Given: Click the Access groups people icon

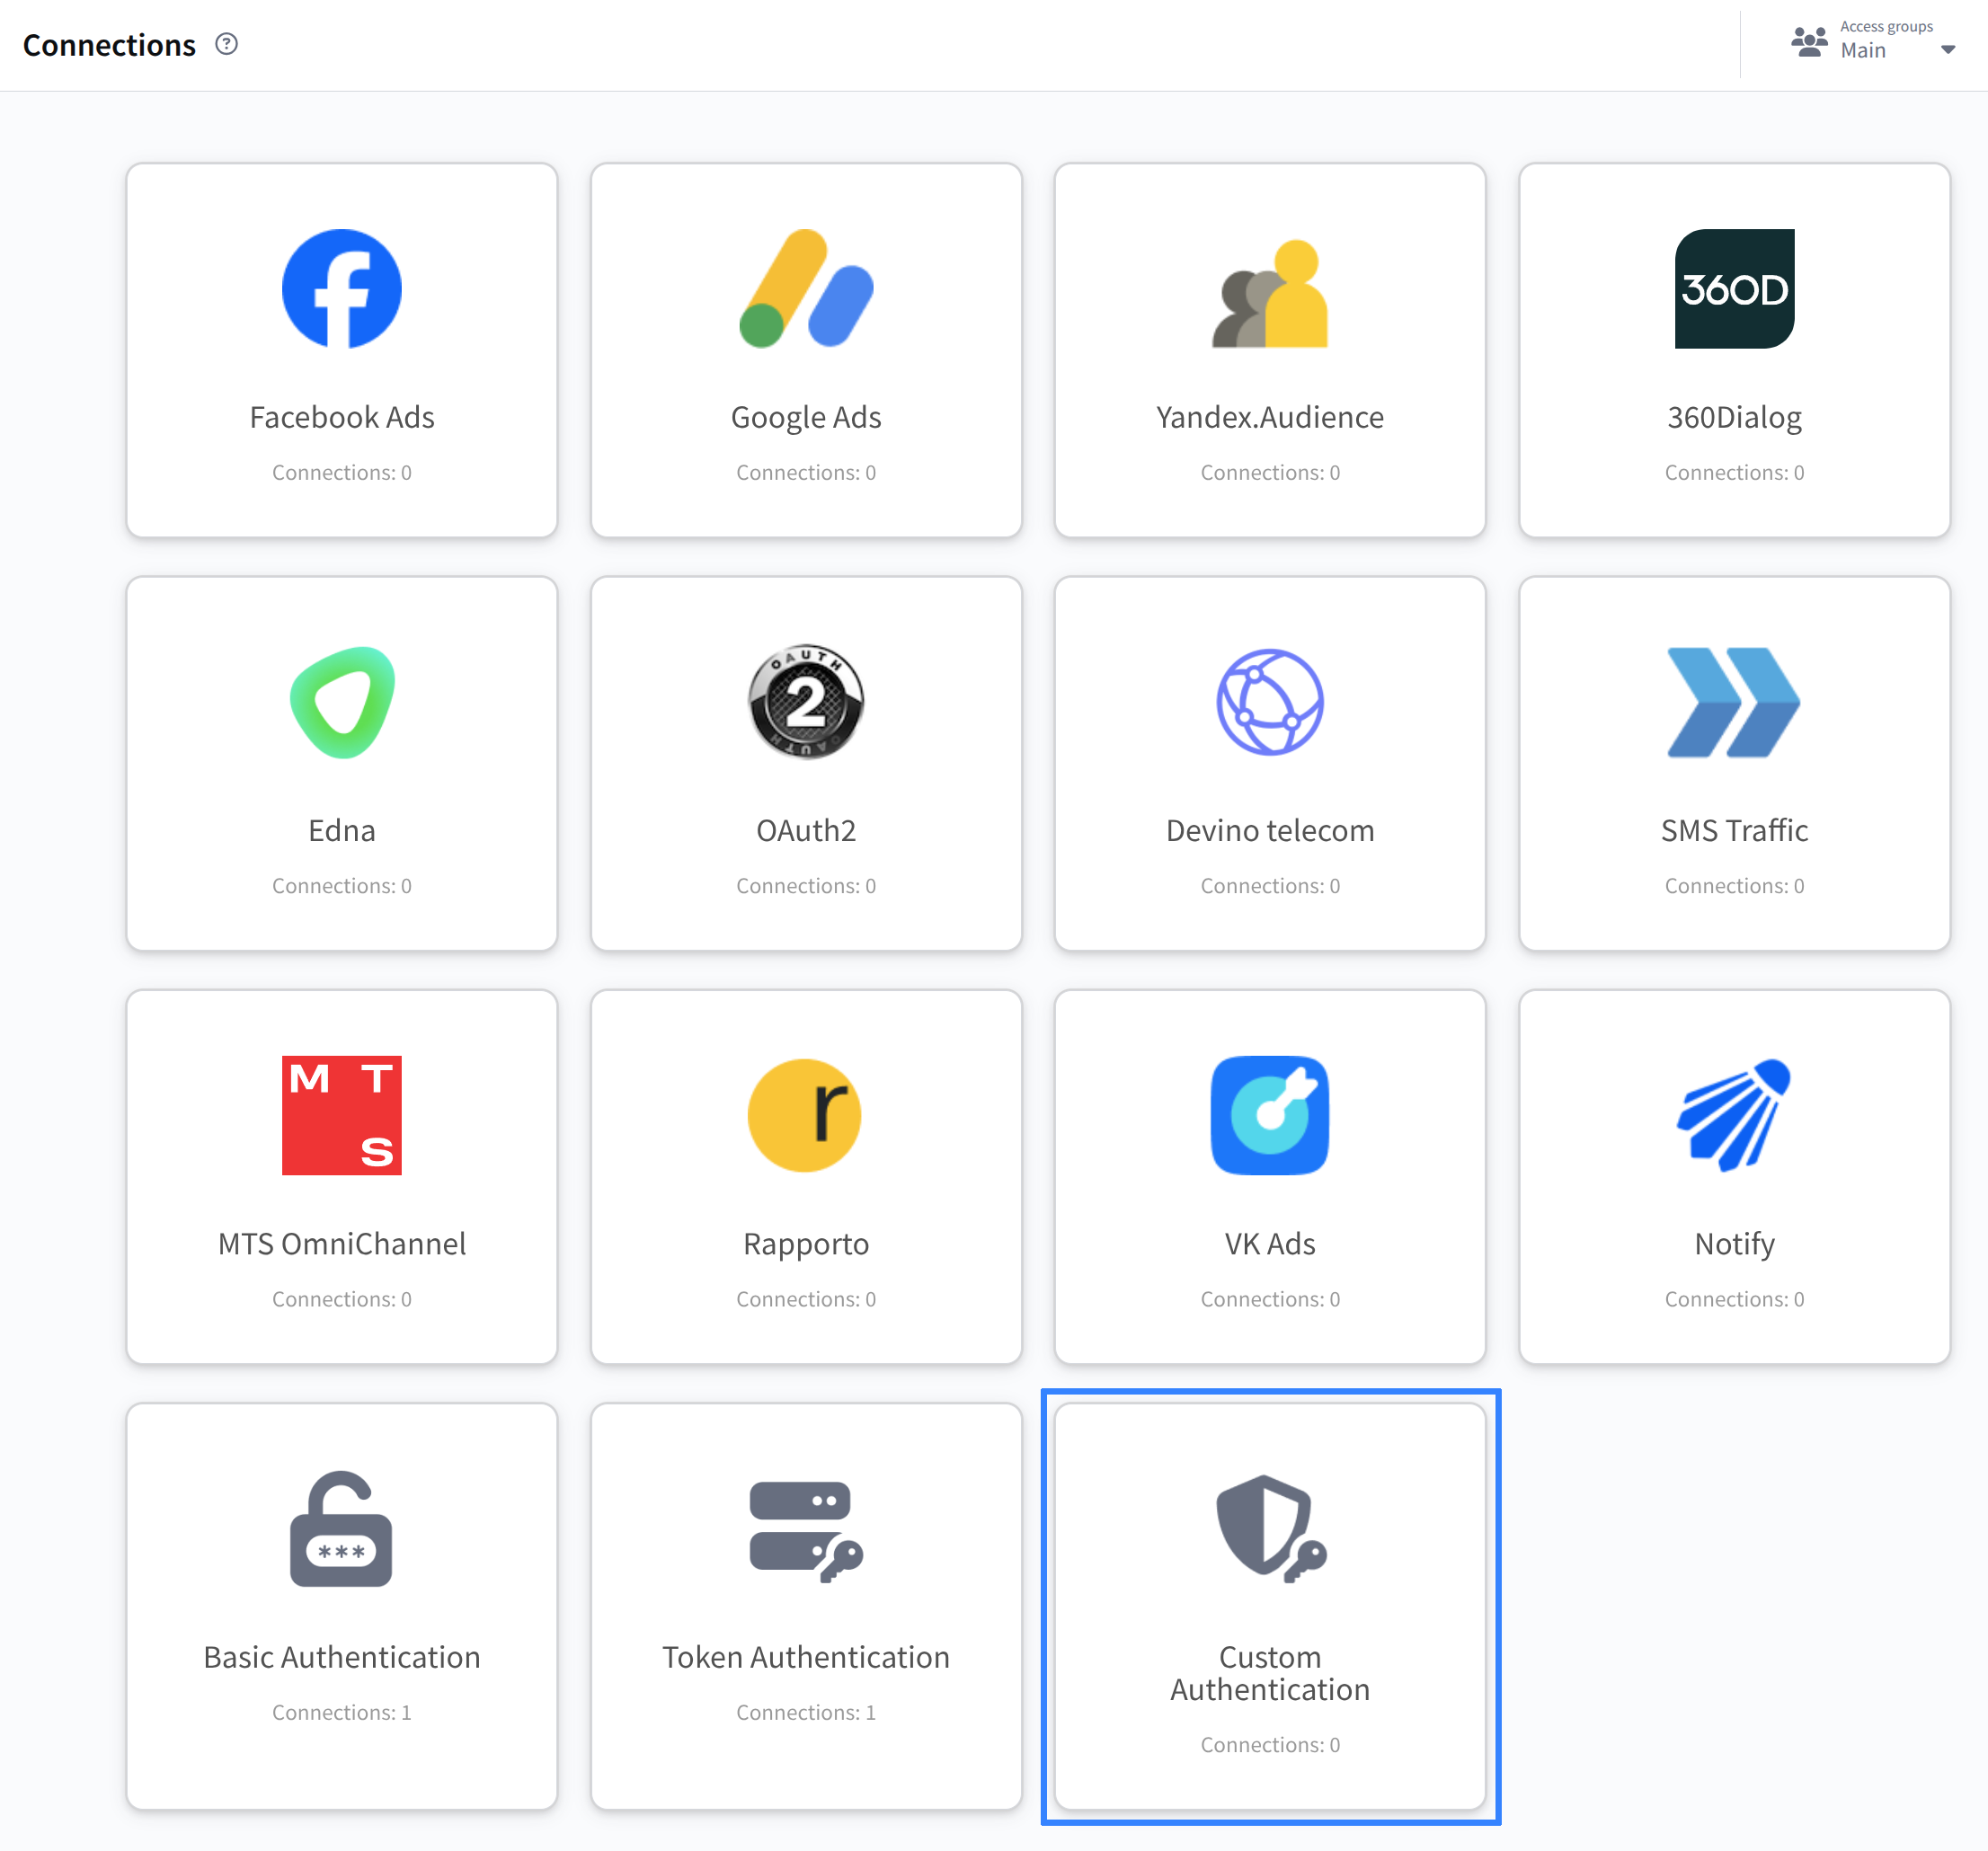Looking at the screenshot, I should click(x=1808, y=42).
